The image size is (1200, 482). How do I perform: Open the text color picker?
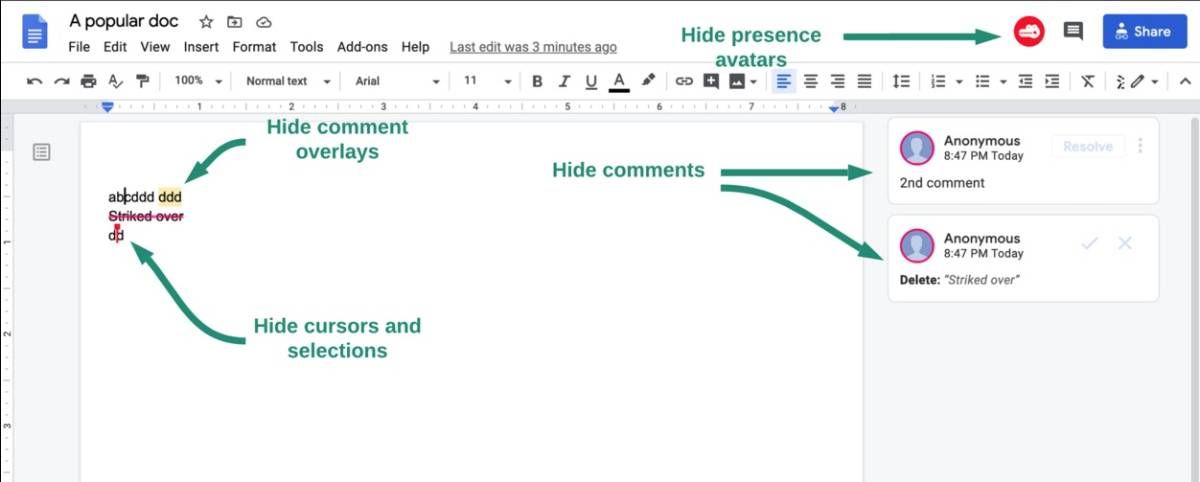tap(619, 81)
